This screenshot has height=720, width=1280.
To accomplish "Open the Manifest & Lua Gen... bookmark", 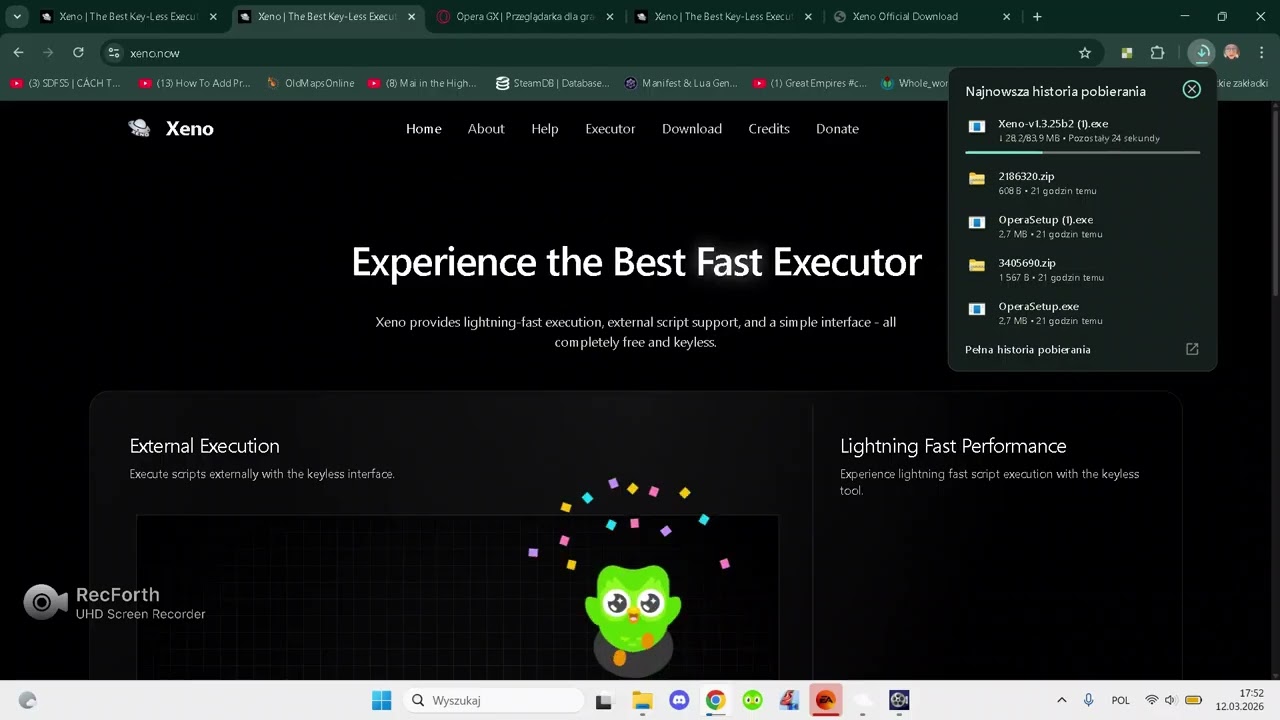I will [681, 83].
